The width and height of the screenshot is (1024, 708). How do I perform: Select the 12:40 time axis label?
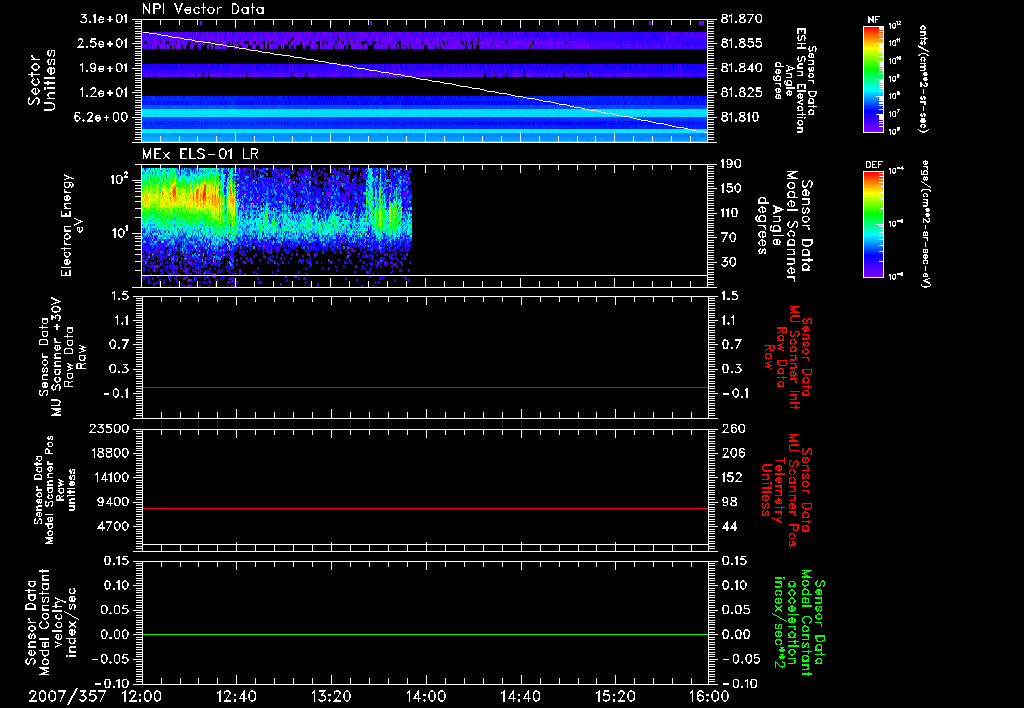click(237, 696)
